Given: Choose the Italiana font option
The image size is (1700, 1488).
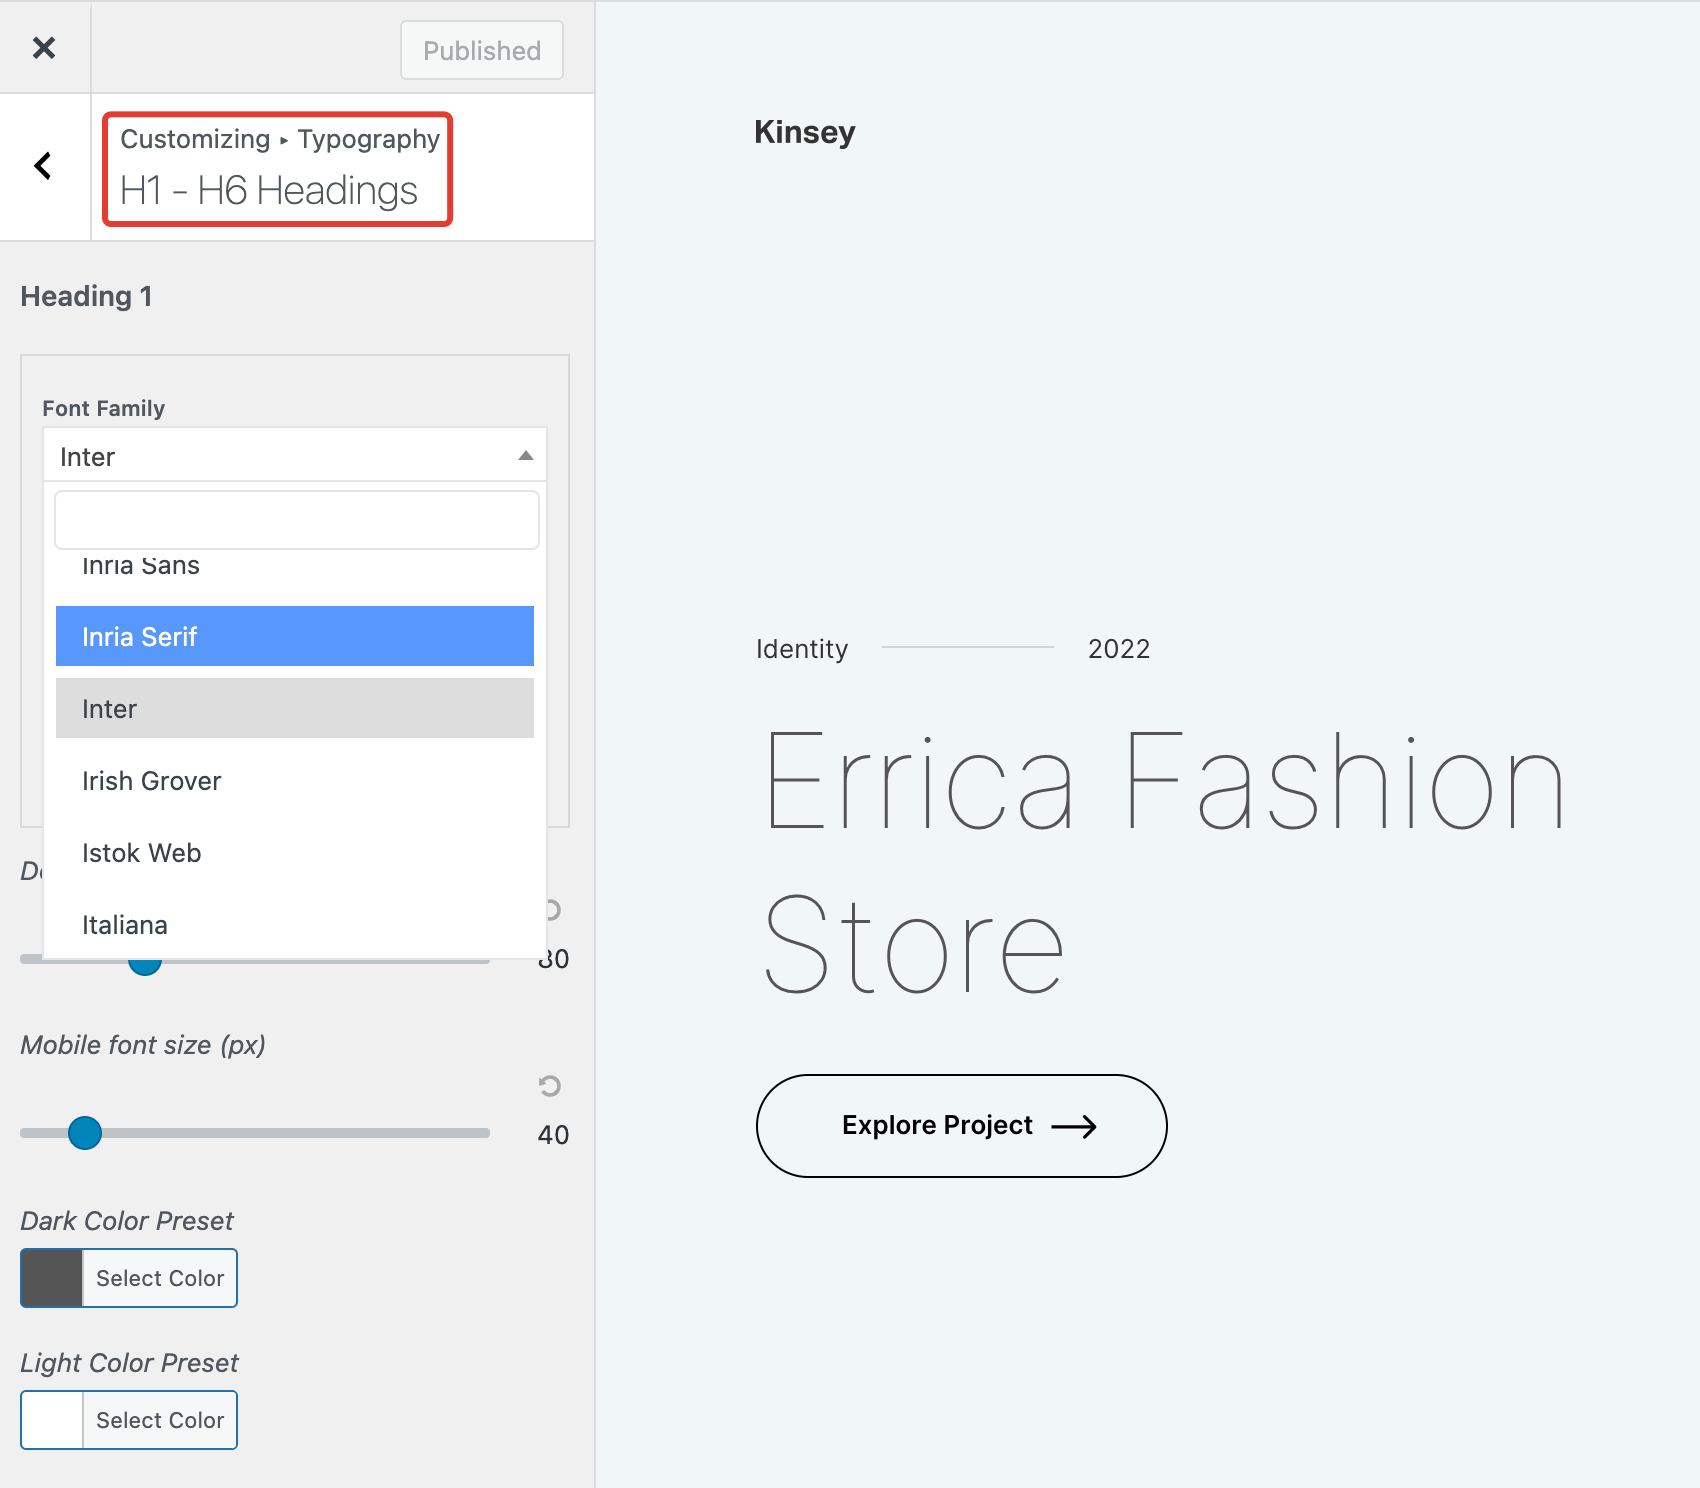Looking at the screenshot, I should pos(294,924).
